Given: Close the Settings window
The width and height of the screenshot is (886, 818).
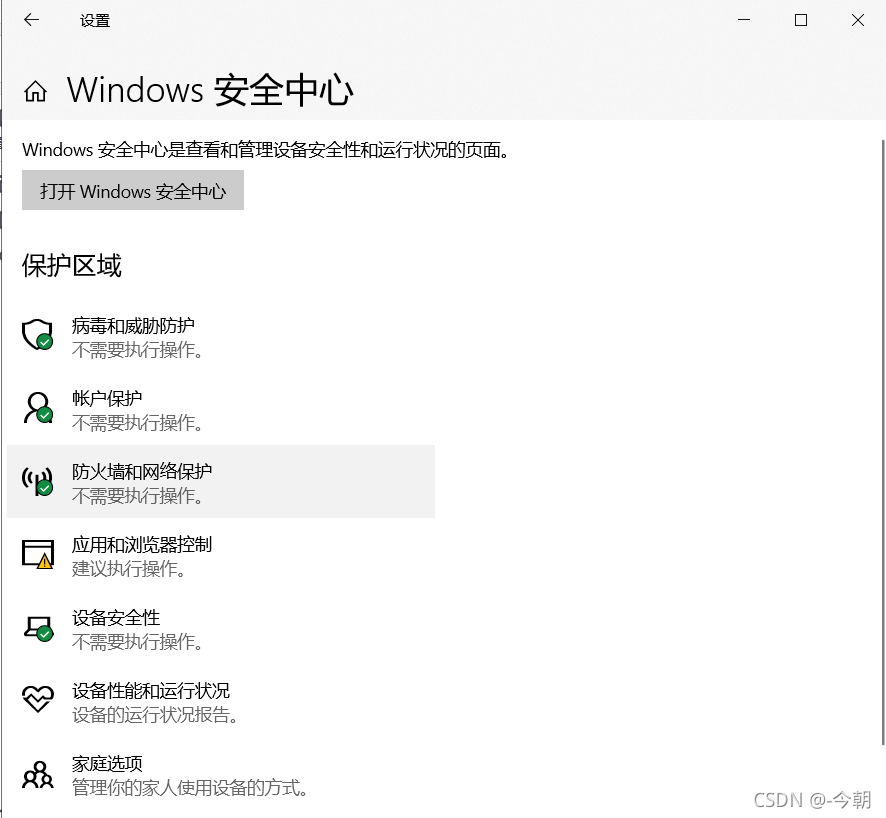Looking at the screenshot, I should [x=857, y=20].
